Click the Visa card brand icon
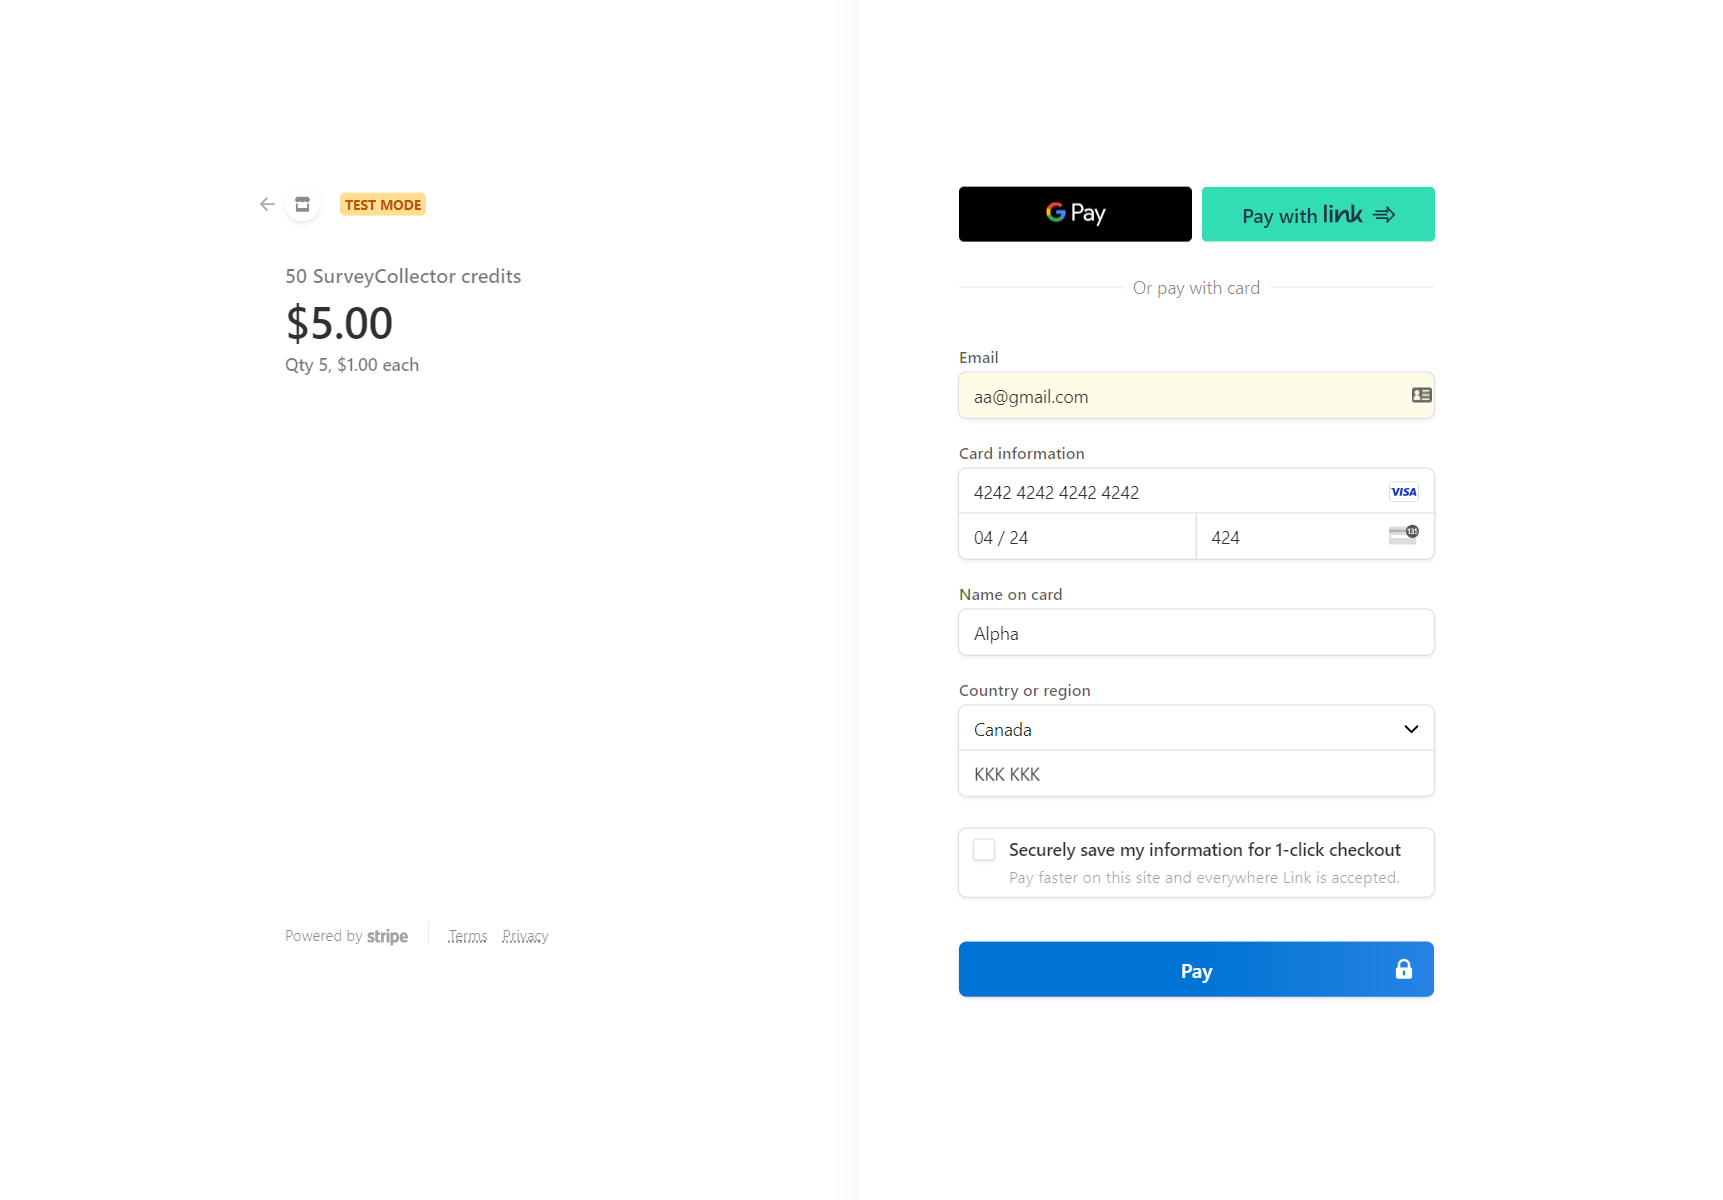The width and height of the screenshot is (1723, 1200). click(x=1403, y=492)
